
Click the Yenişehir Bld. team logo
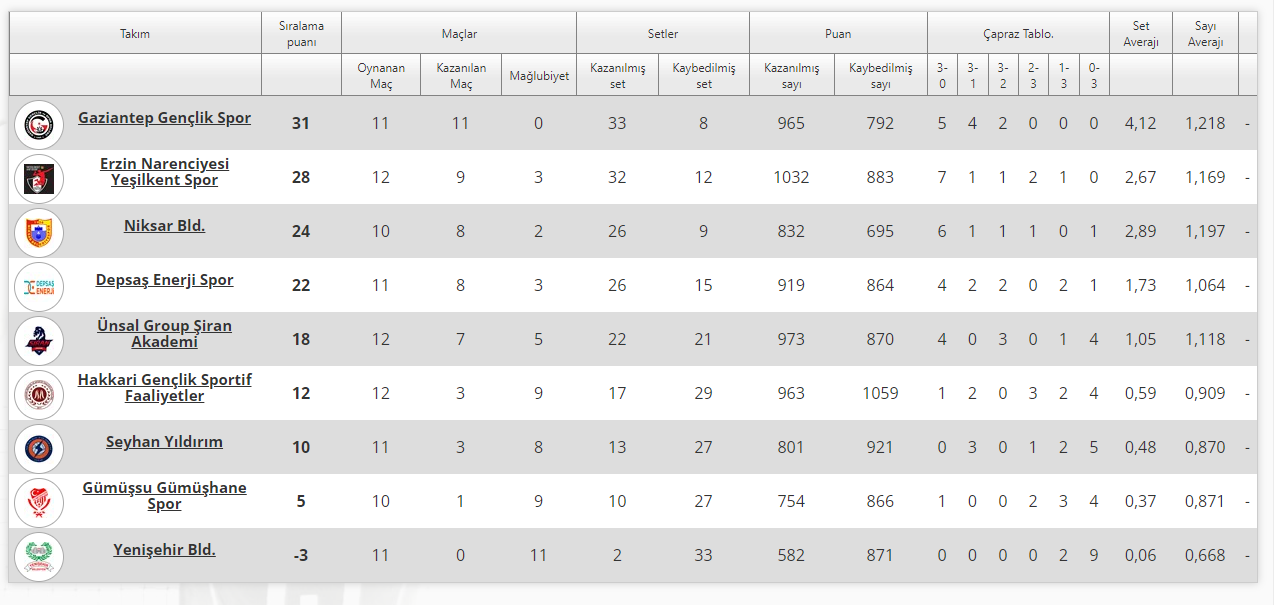click(40, 556)
